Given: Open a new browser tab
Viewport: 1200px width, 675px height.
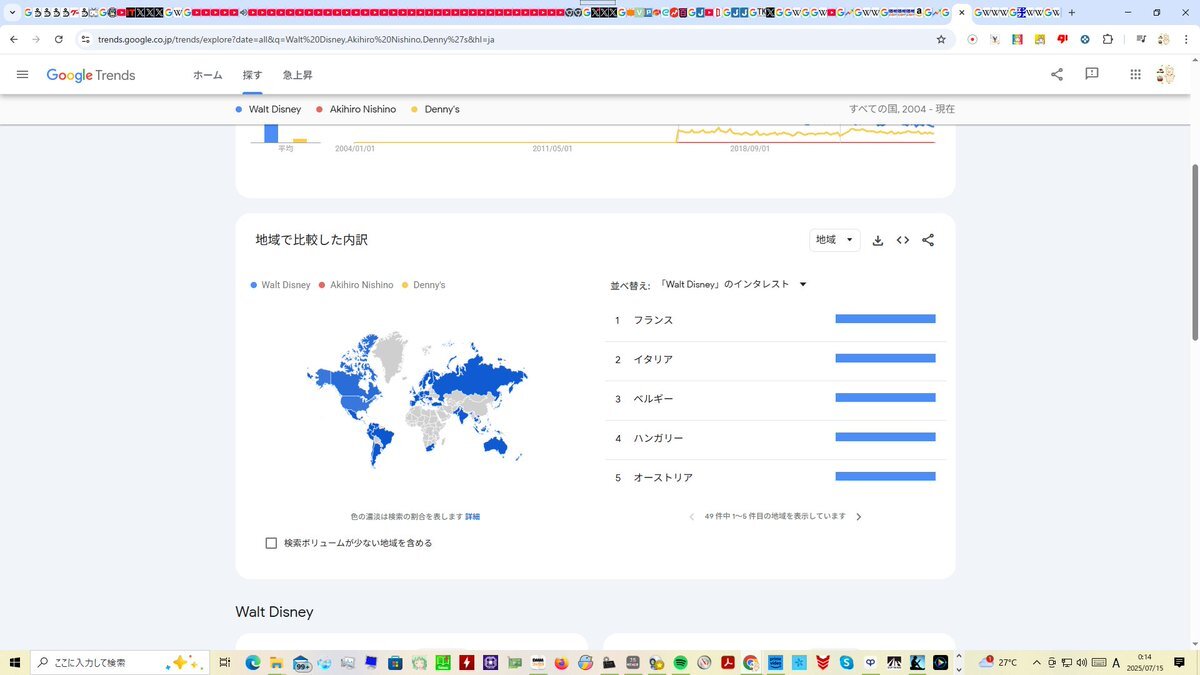Looking at the screenshot, I should 1072,12.
